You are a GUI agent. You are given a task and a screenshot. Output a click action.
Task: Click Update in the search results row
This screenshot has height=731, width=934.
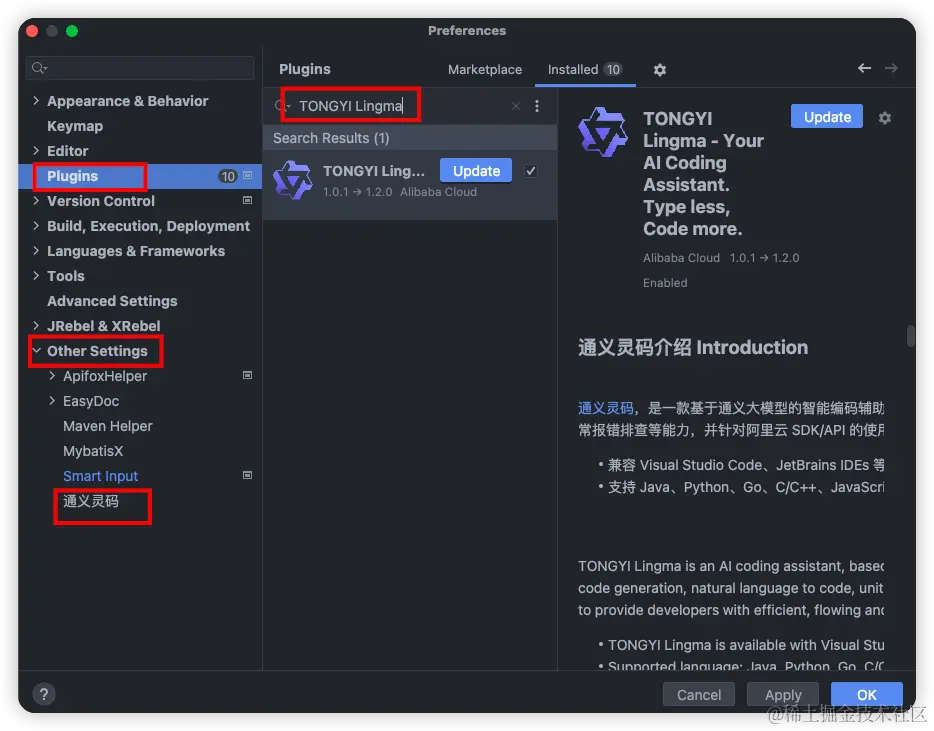point(476,171)
